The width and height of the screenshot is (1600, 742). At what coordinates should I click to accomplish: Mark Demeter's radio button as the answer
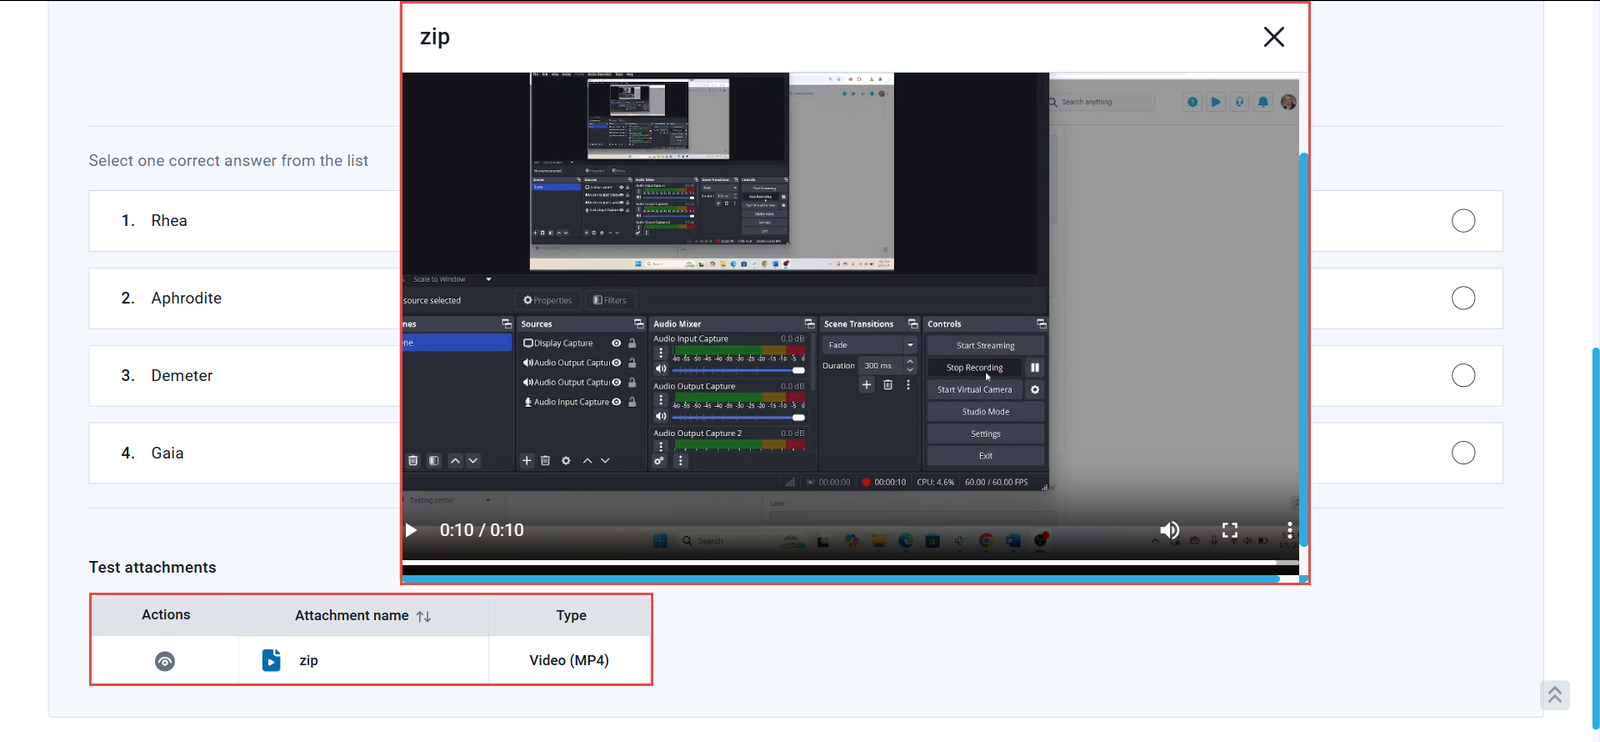tap(1462, 376)
